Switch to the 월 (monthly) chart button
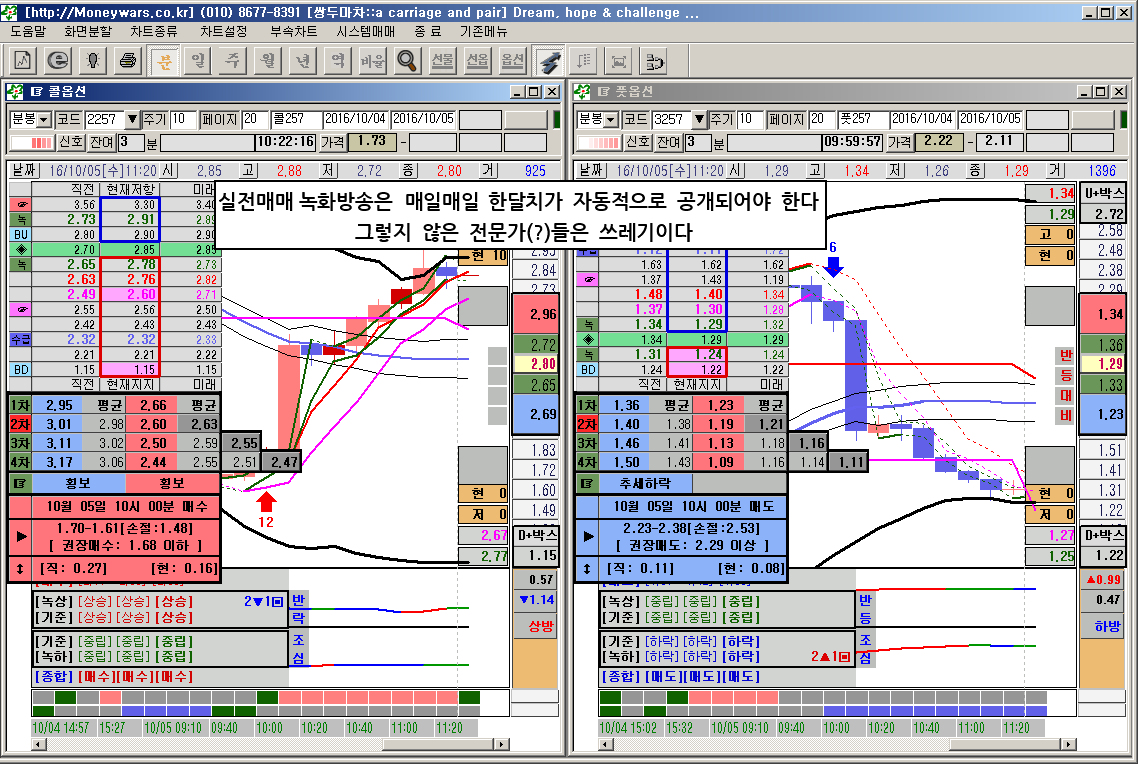Viewport: 1138px width, 764px height. point(268,61)
